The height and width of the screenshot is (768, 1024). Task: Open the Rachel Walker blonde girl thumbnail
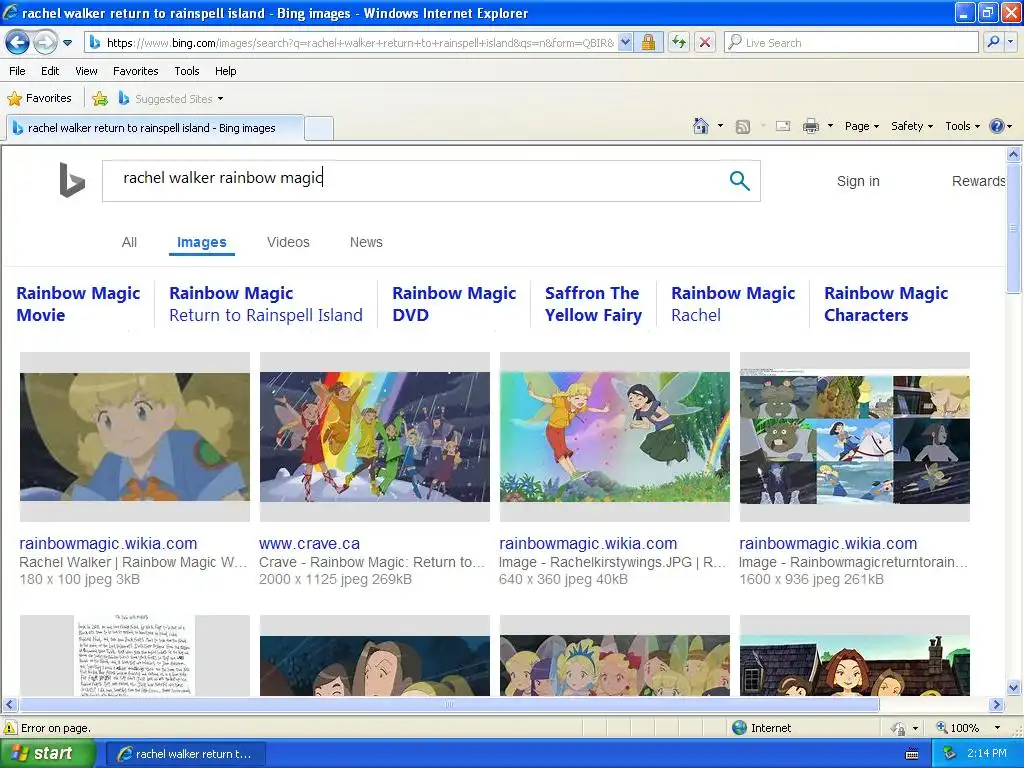point(135,437)
